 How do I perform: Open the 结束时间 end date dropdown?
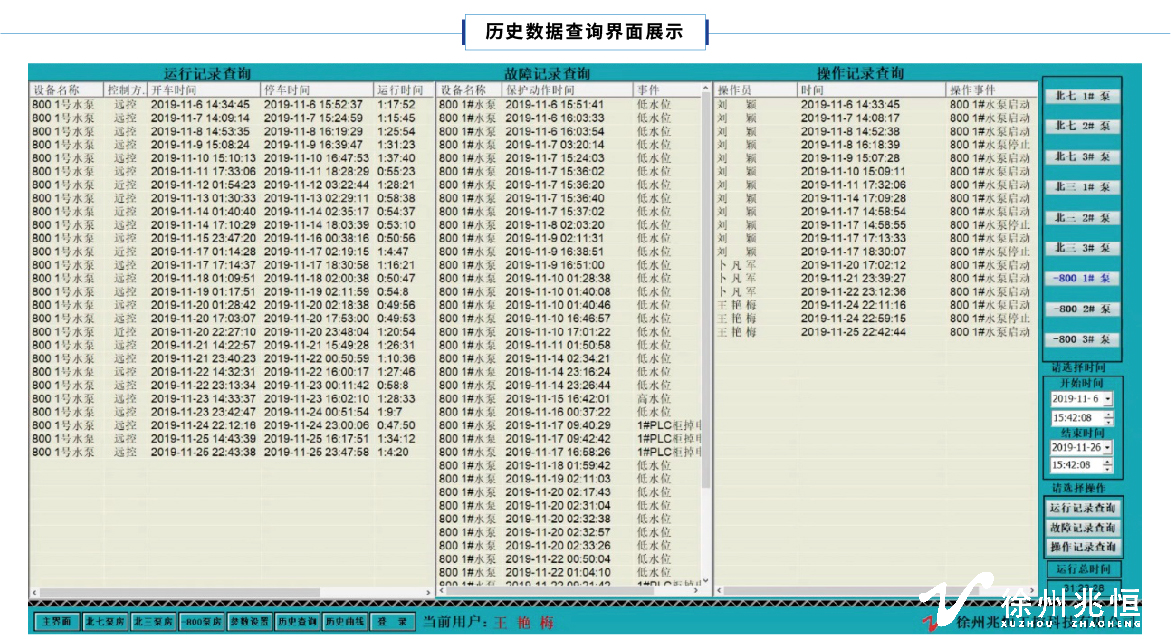click(x=1107, y=447)
